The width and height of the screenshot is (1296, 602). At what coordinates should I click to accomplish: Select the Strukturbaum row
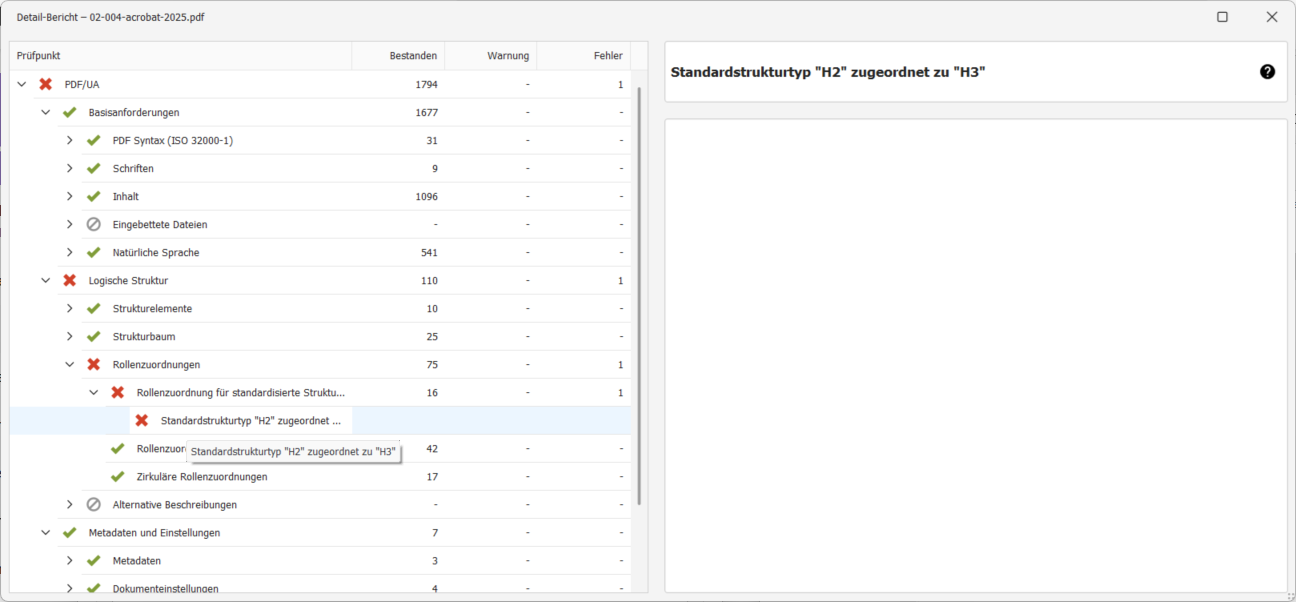pos(144,337)
